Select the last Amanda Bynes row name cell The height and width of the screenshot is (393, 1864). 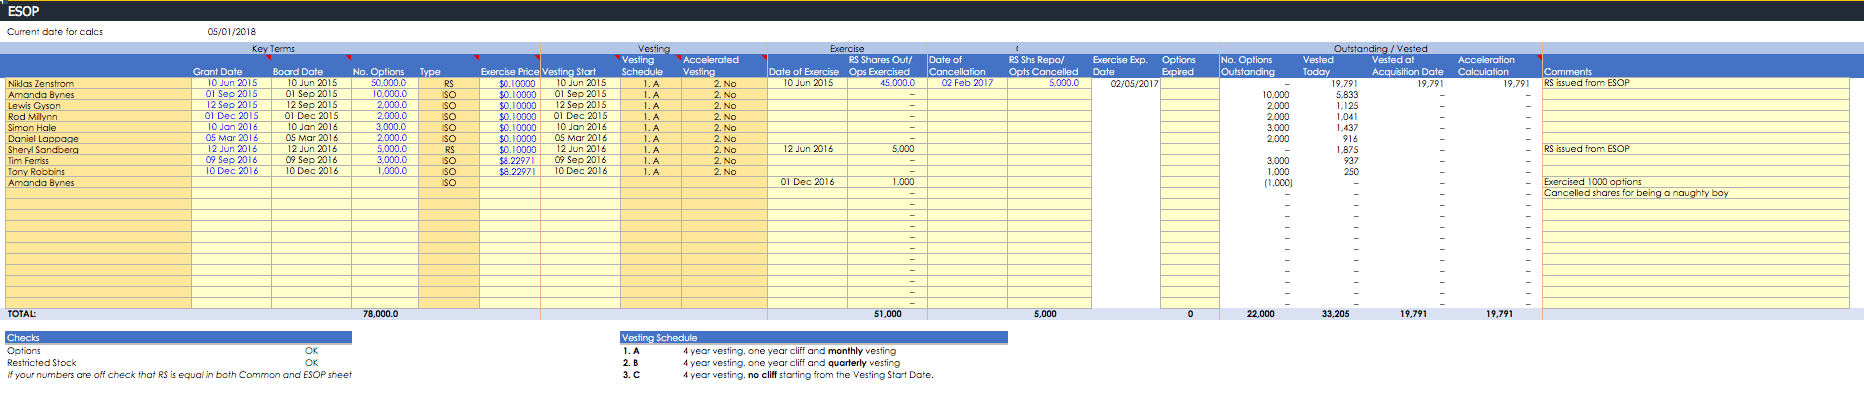pos(98,183)
